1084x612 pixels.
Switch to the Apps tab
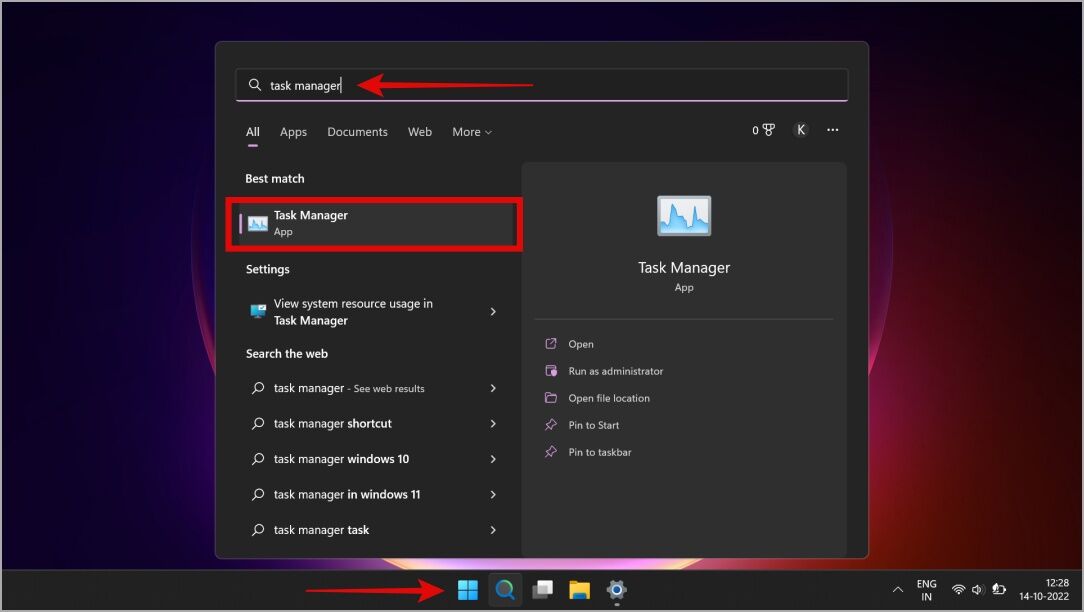click(293, 131)
